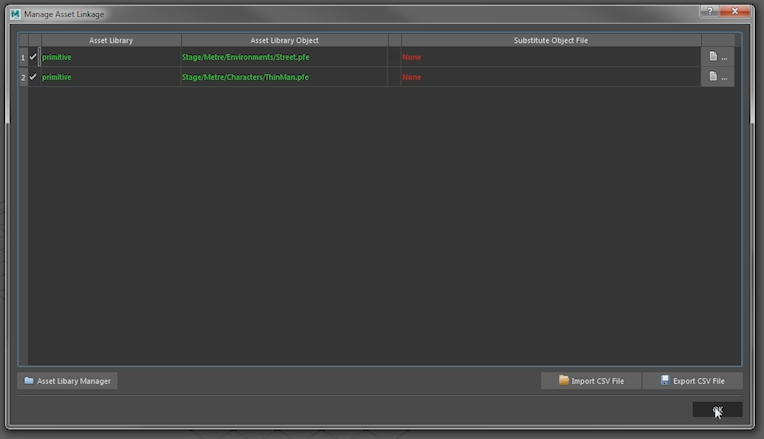Select primitive library in row 2
The image size is (764, 439).
click(x=57, y=77)
